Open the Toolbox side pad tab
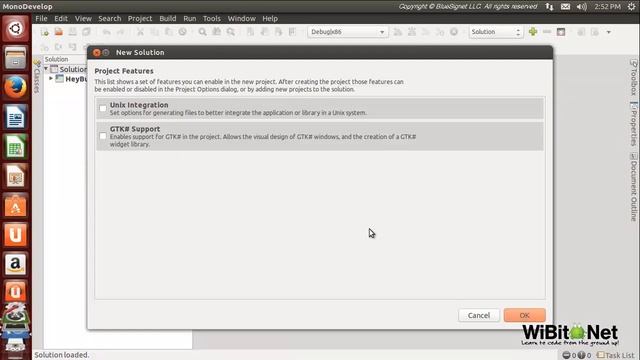The width and height of the screenshot is (640, 360). (x=633, y=77)
